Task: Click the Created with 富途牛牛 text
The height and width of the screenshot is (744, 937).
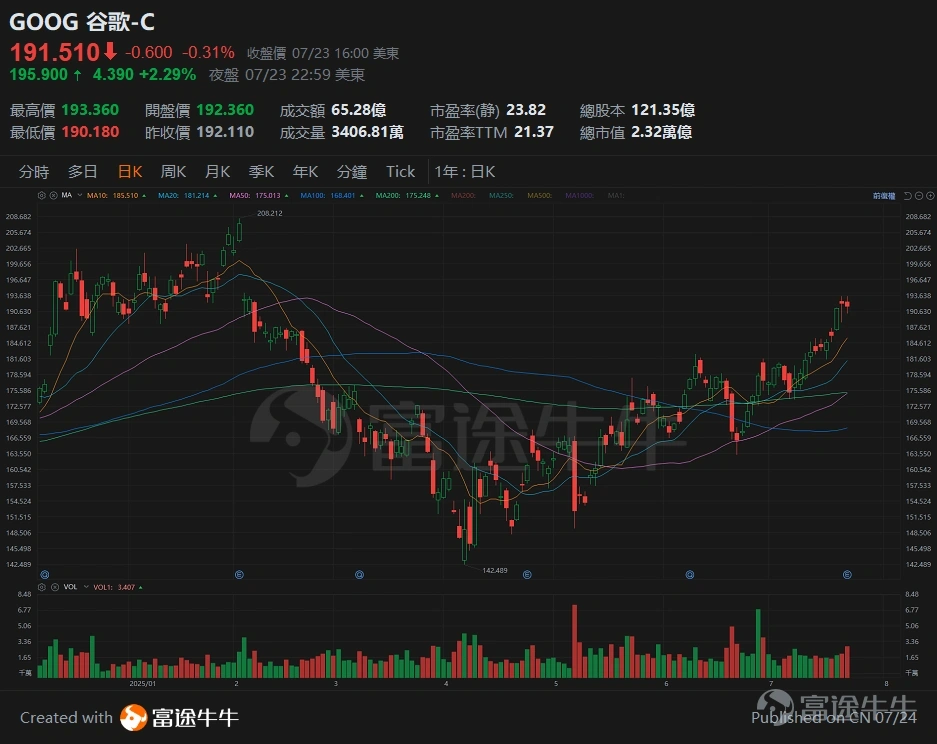Action: point(129,718)
